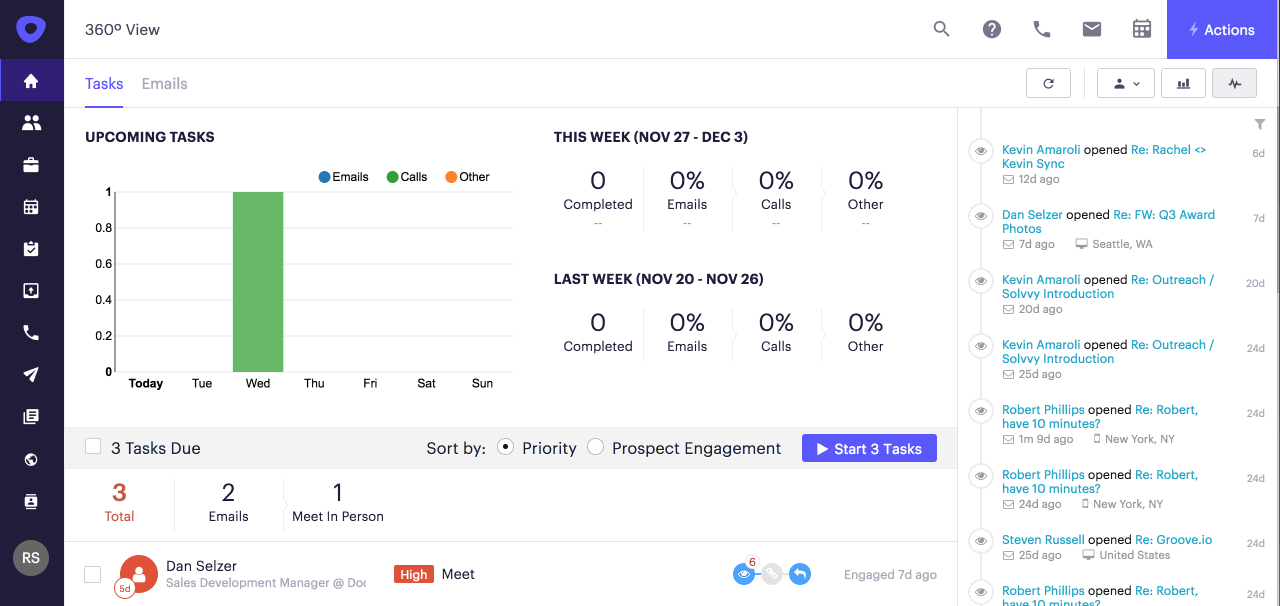The width and height of the screenshot is (1280, 606).
Task: Select the Tasks tab
Action: pyautogui.click(x=103, y=84)
